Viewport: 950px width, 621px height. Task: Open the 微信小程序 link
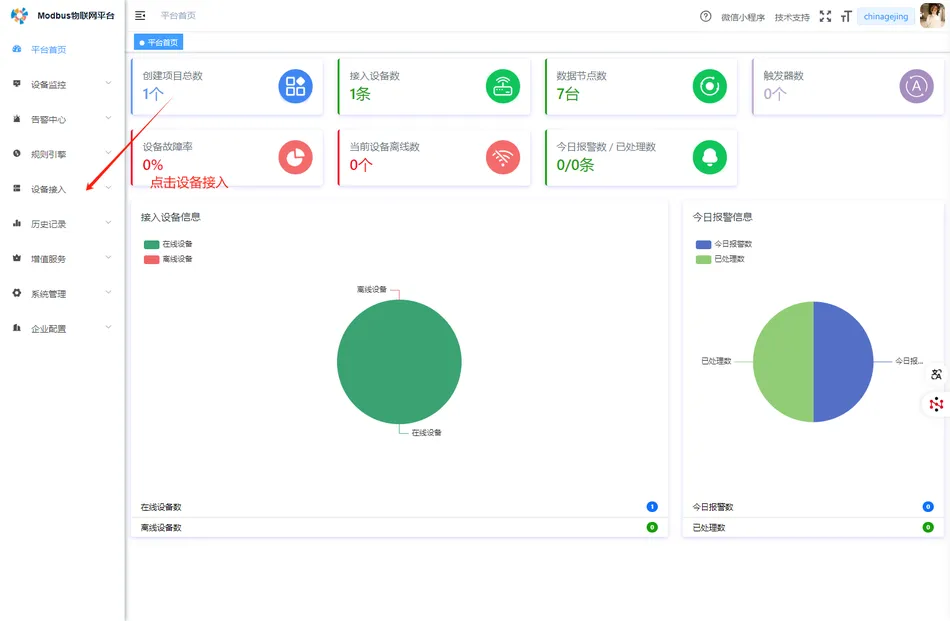tap(743, 17)
